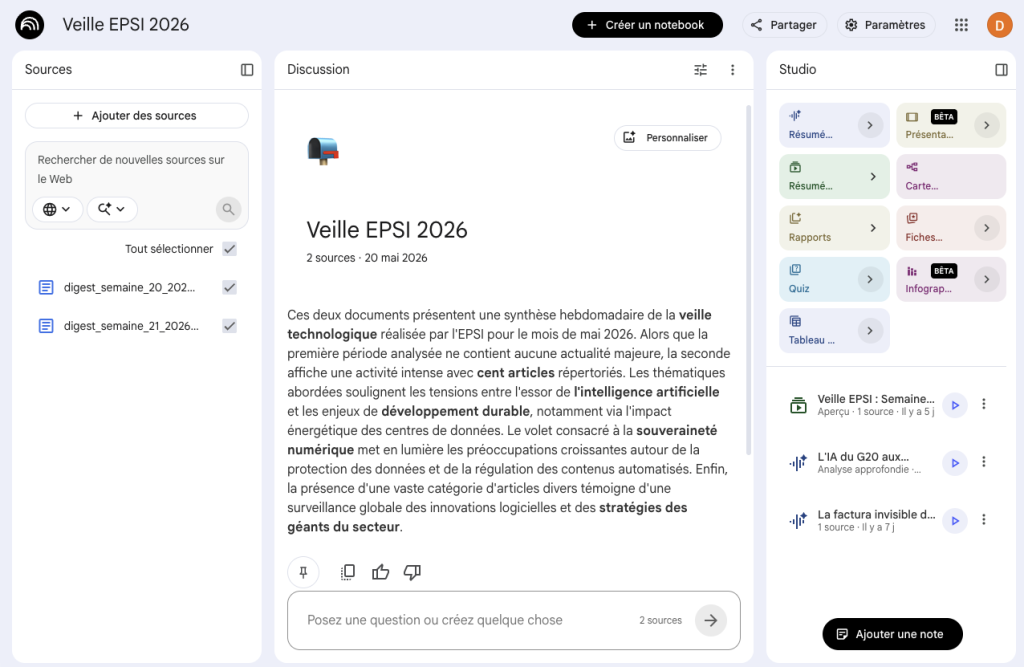1024x667 pixels.
Task: Uncheck digest_semaine_21 source checkbox
Action: (229, 326)
